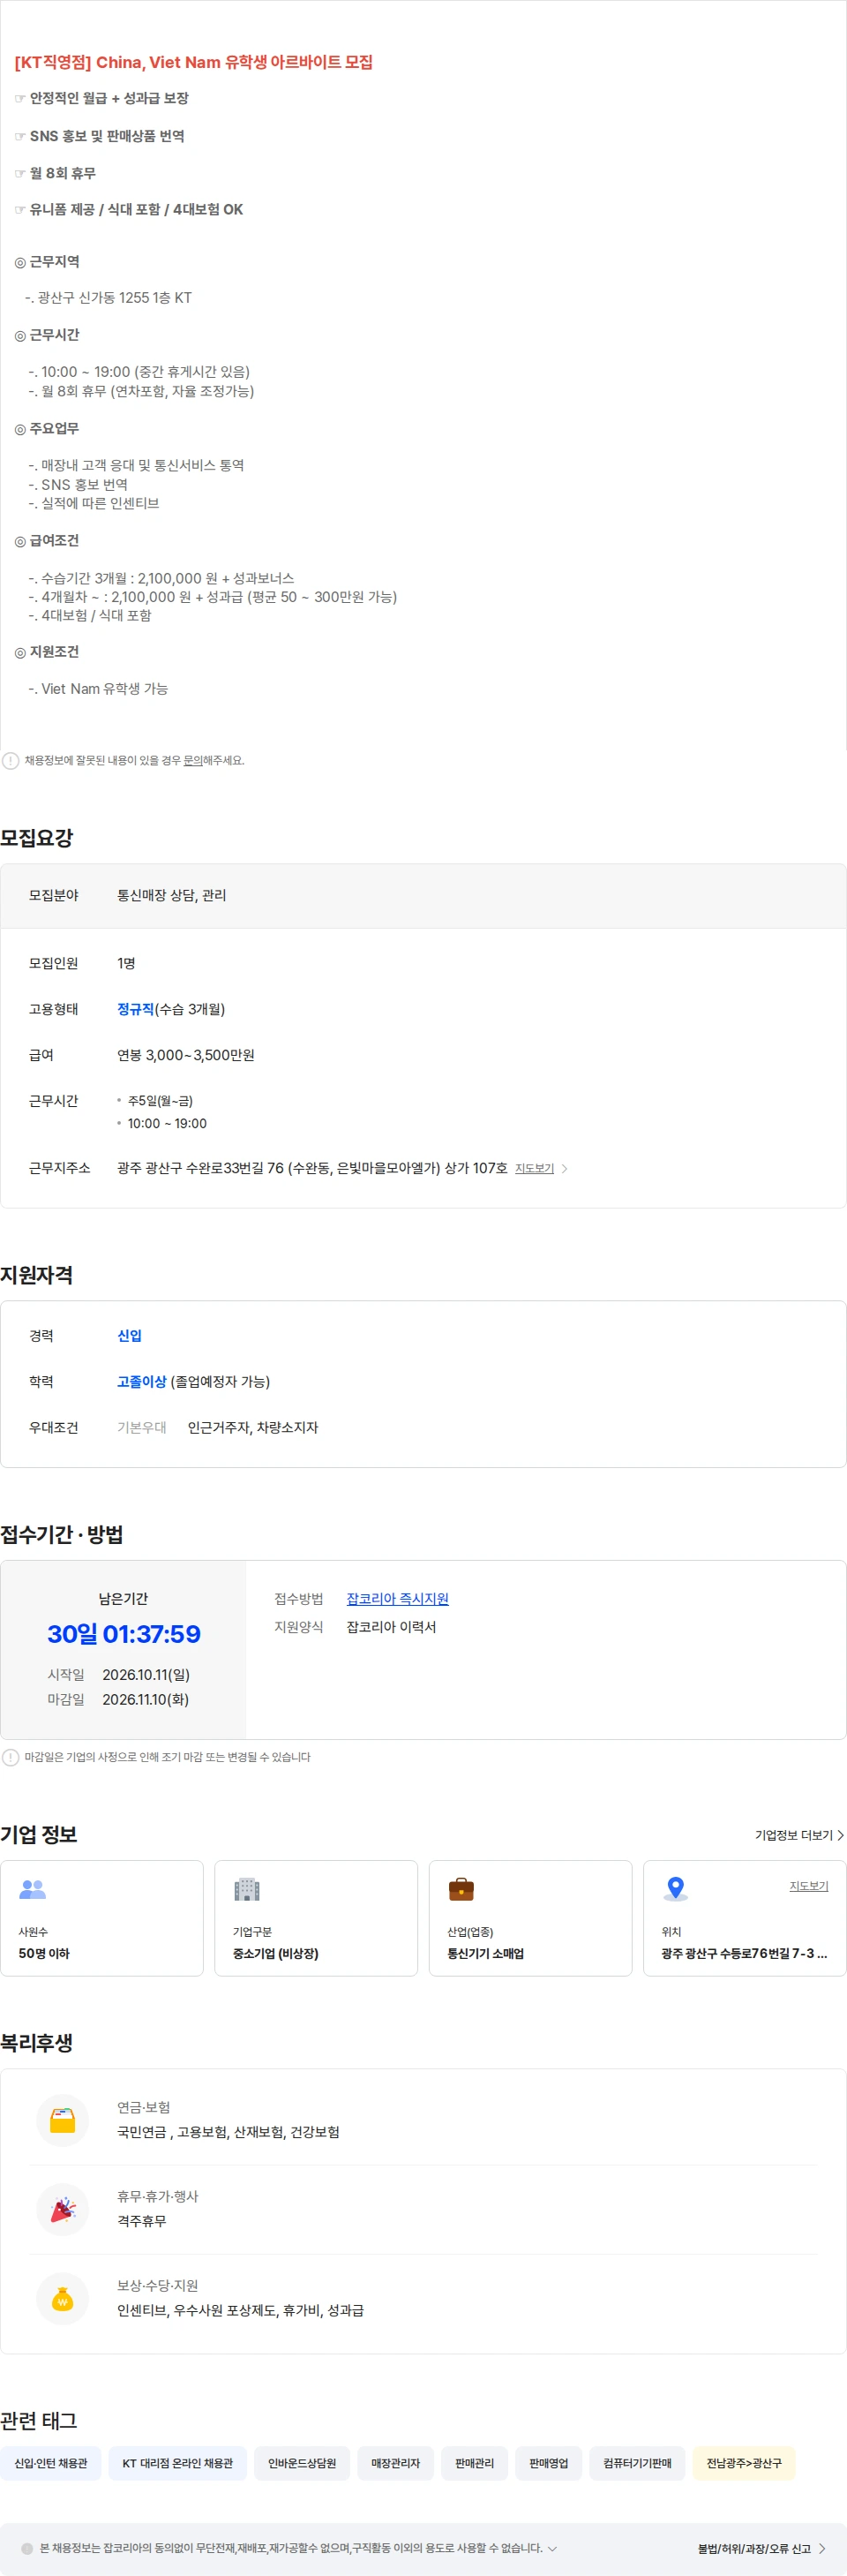Screen dimensions: 847x2576
Task: Click the 휴무·휴가·행사 party icon
Action: (x=63, y=2209)
